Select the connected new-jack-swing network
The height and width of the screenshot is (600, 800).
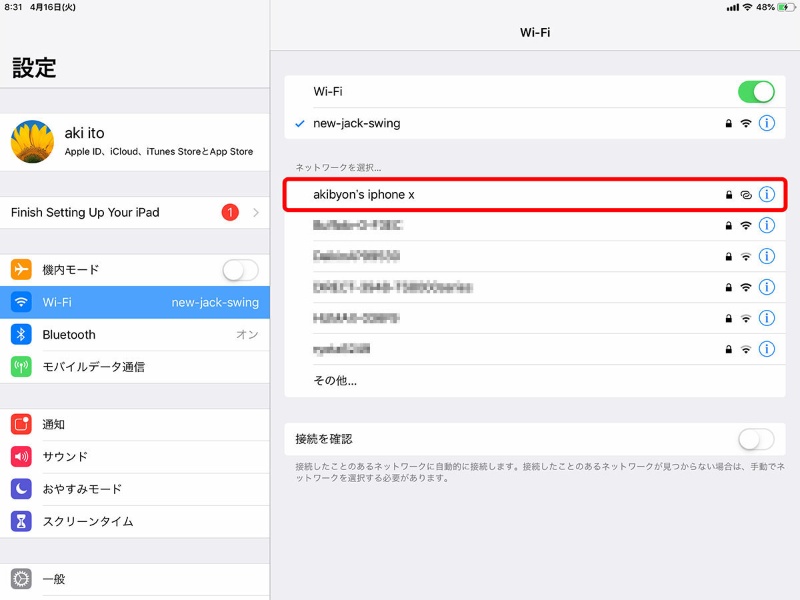400,124
